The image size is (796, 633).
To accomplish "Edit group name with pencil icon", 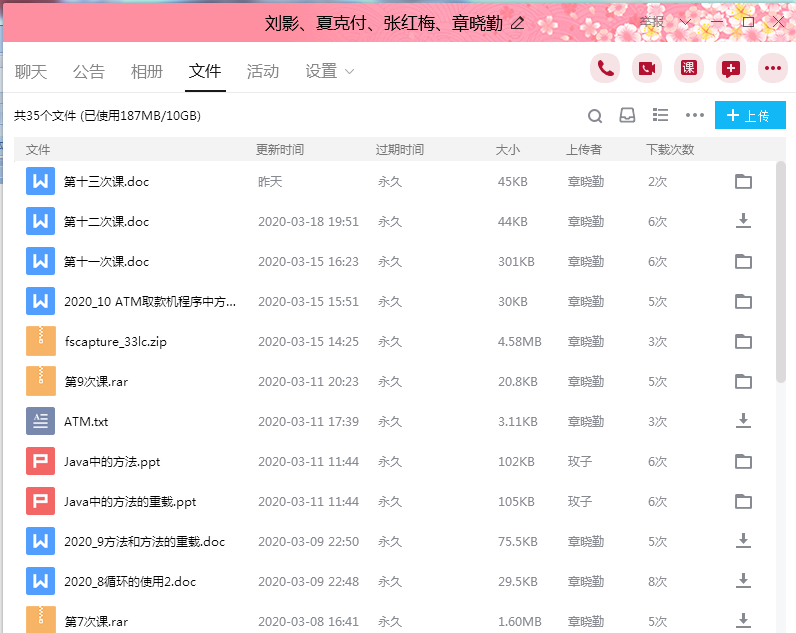I will coord(517,23).
